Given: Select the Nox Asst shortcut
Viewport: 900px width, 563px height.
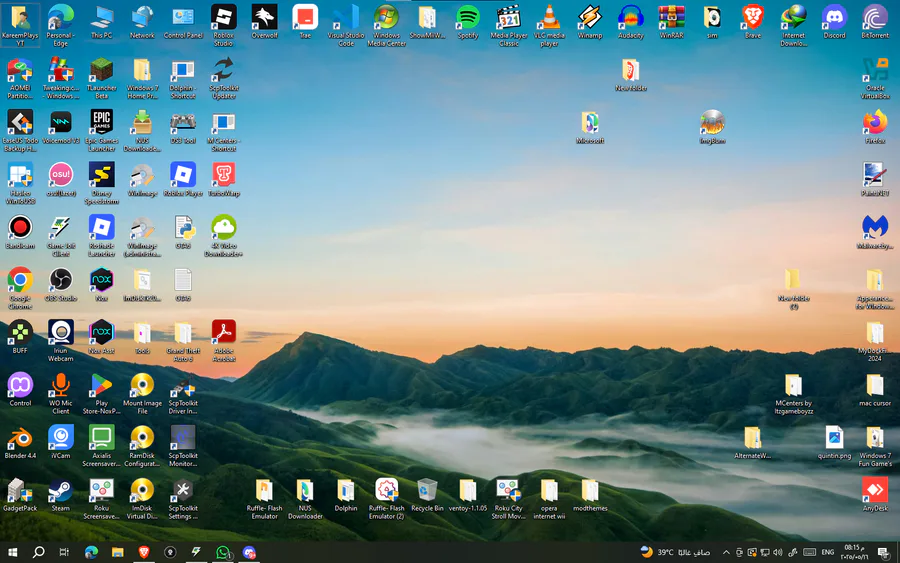Looking at the screenshot, I should click(102, 337).
